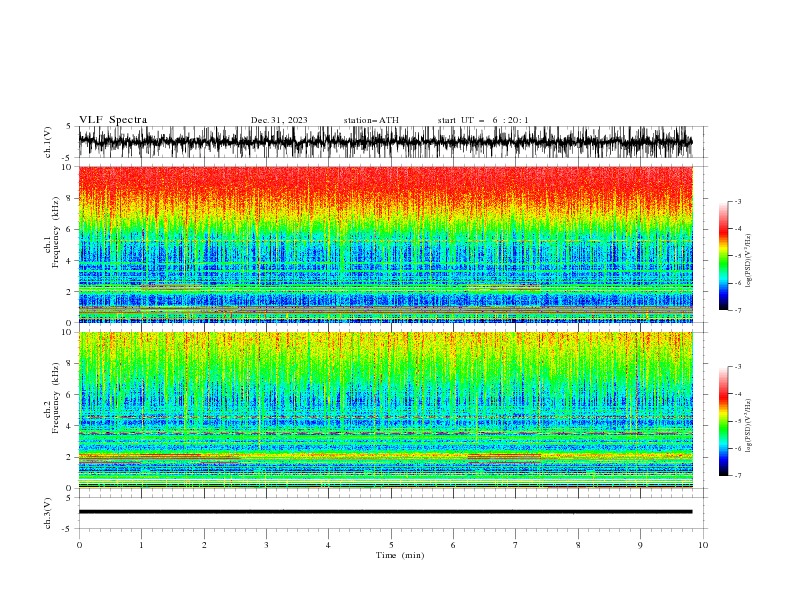The height and width of the screenshot is (612, 792).
Task: Click the ch.1 voltage waveform trace
Action: [385, 142]
